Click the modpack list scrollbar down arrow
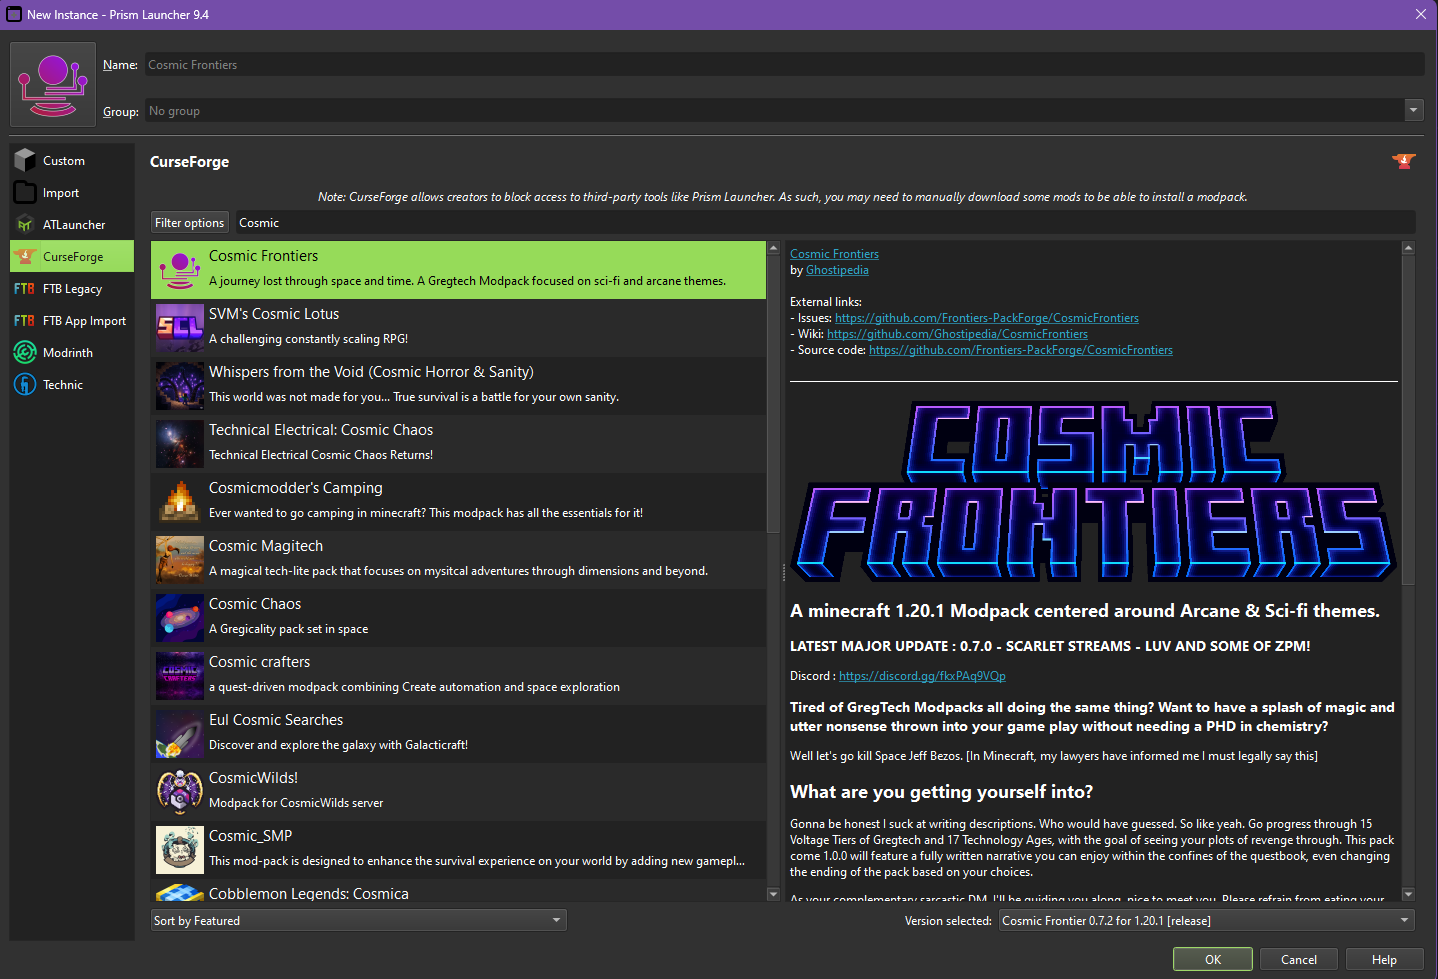1438x979 pixels. [x=773, y=894]
